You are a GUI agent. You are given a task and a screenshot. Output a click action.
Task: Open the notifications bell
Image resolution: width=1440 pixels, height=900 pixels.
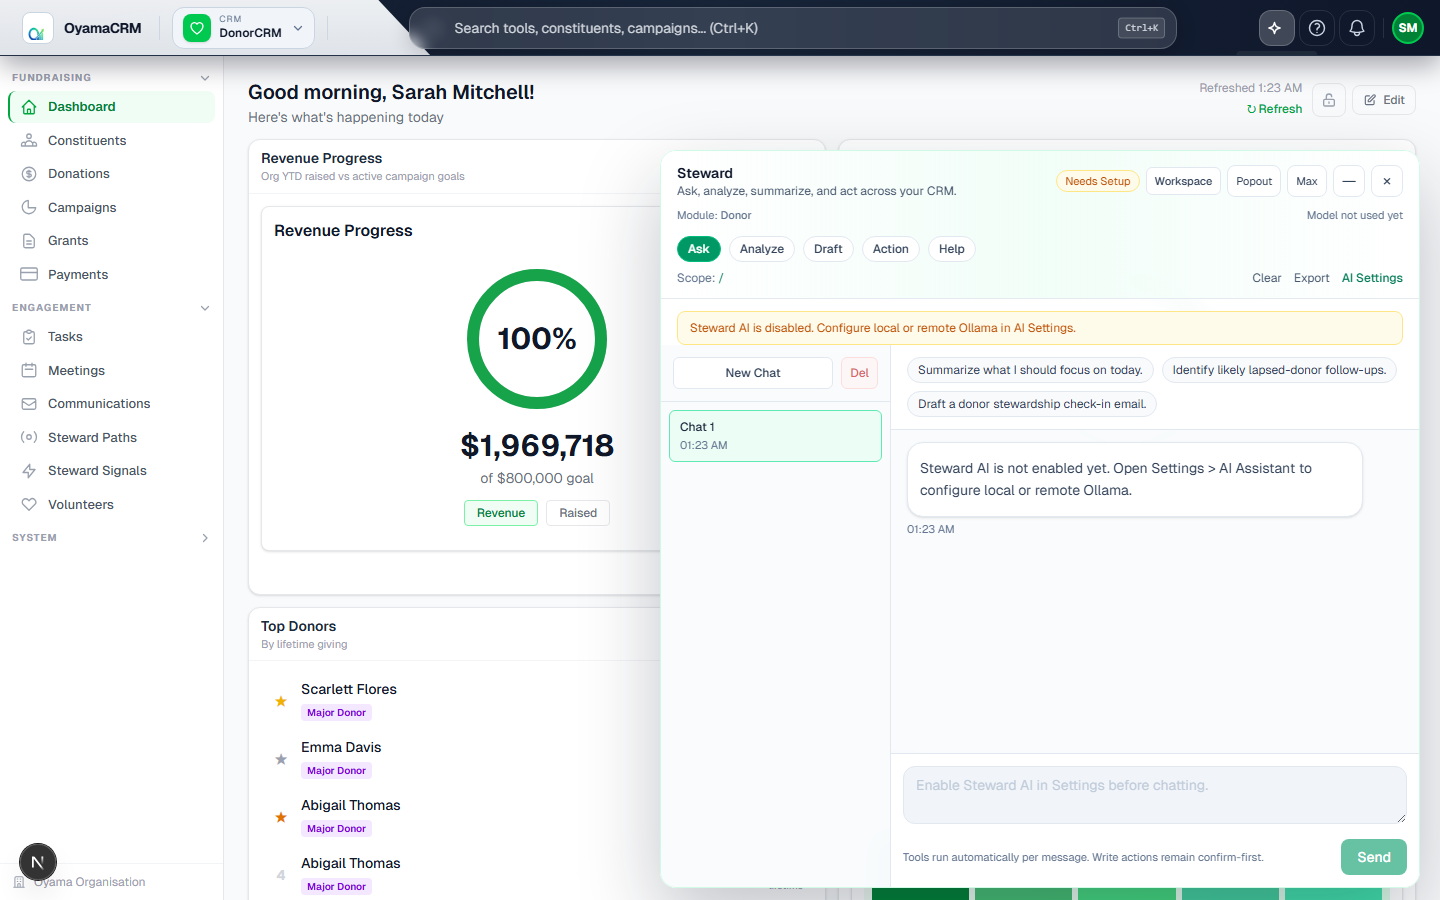1357,28
